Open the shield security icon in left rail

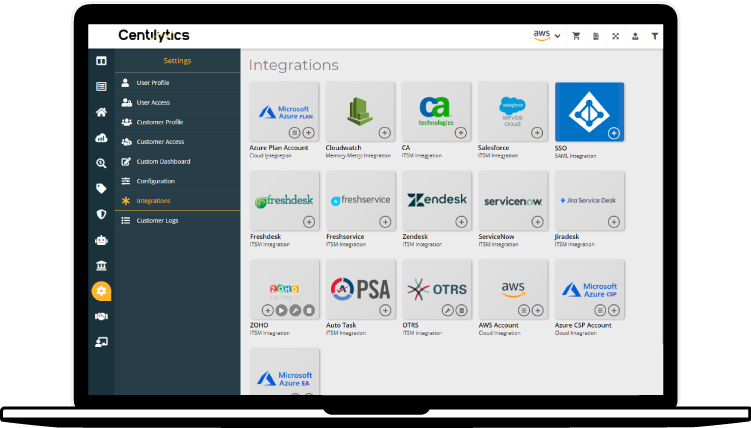(x=101, y=214)
